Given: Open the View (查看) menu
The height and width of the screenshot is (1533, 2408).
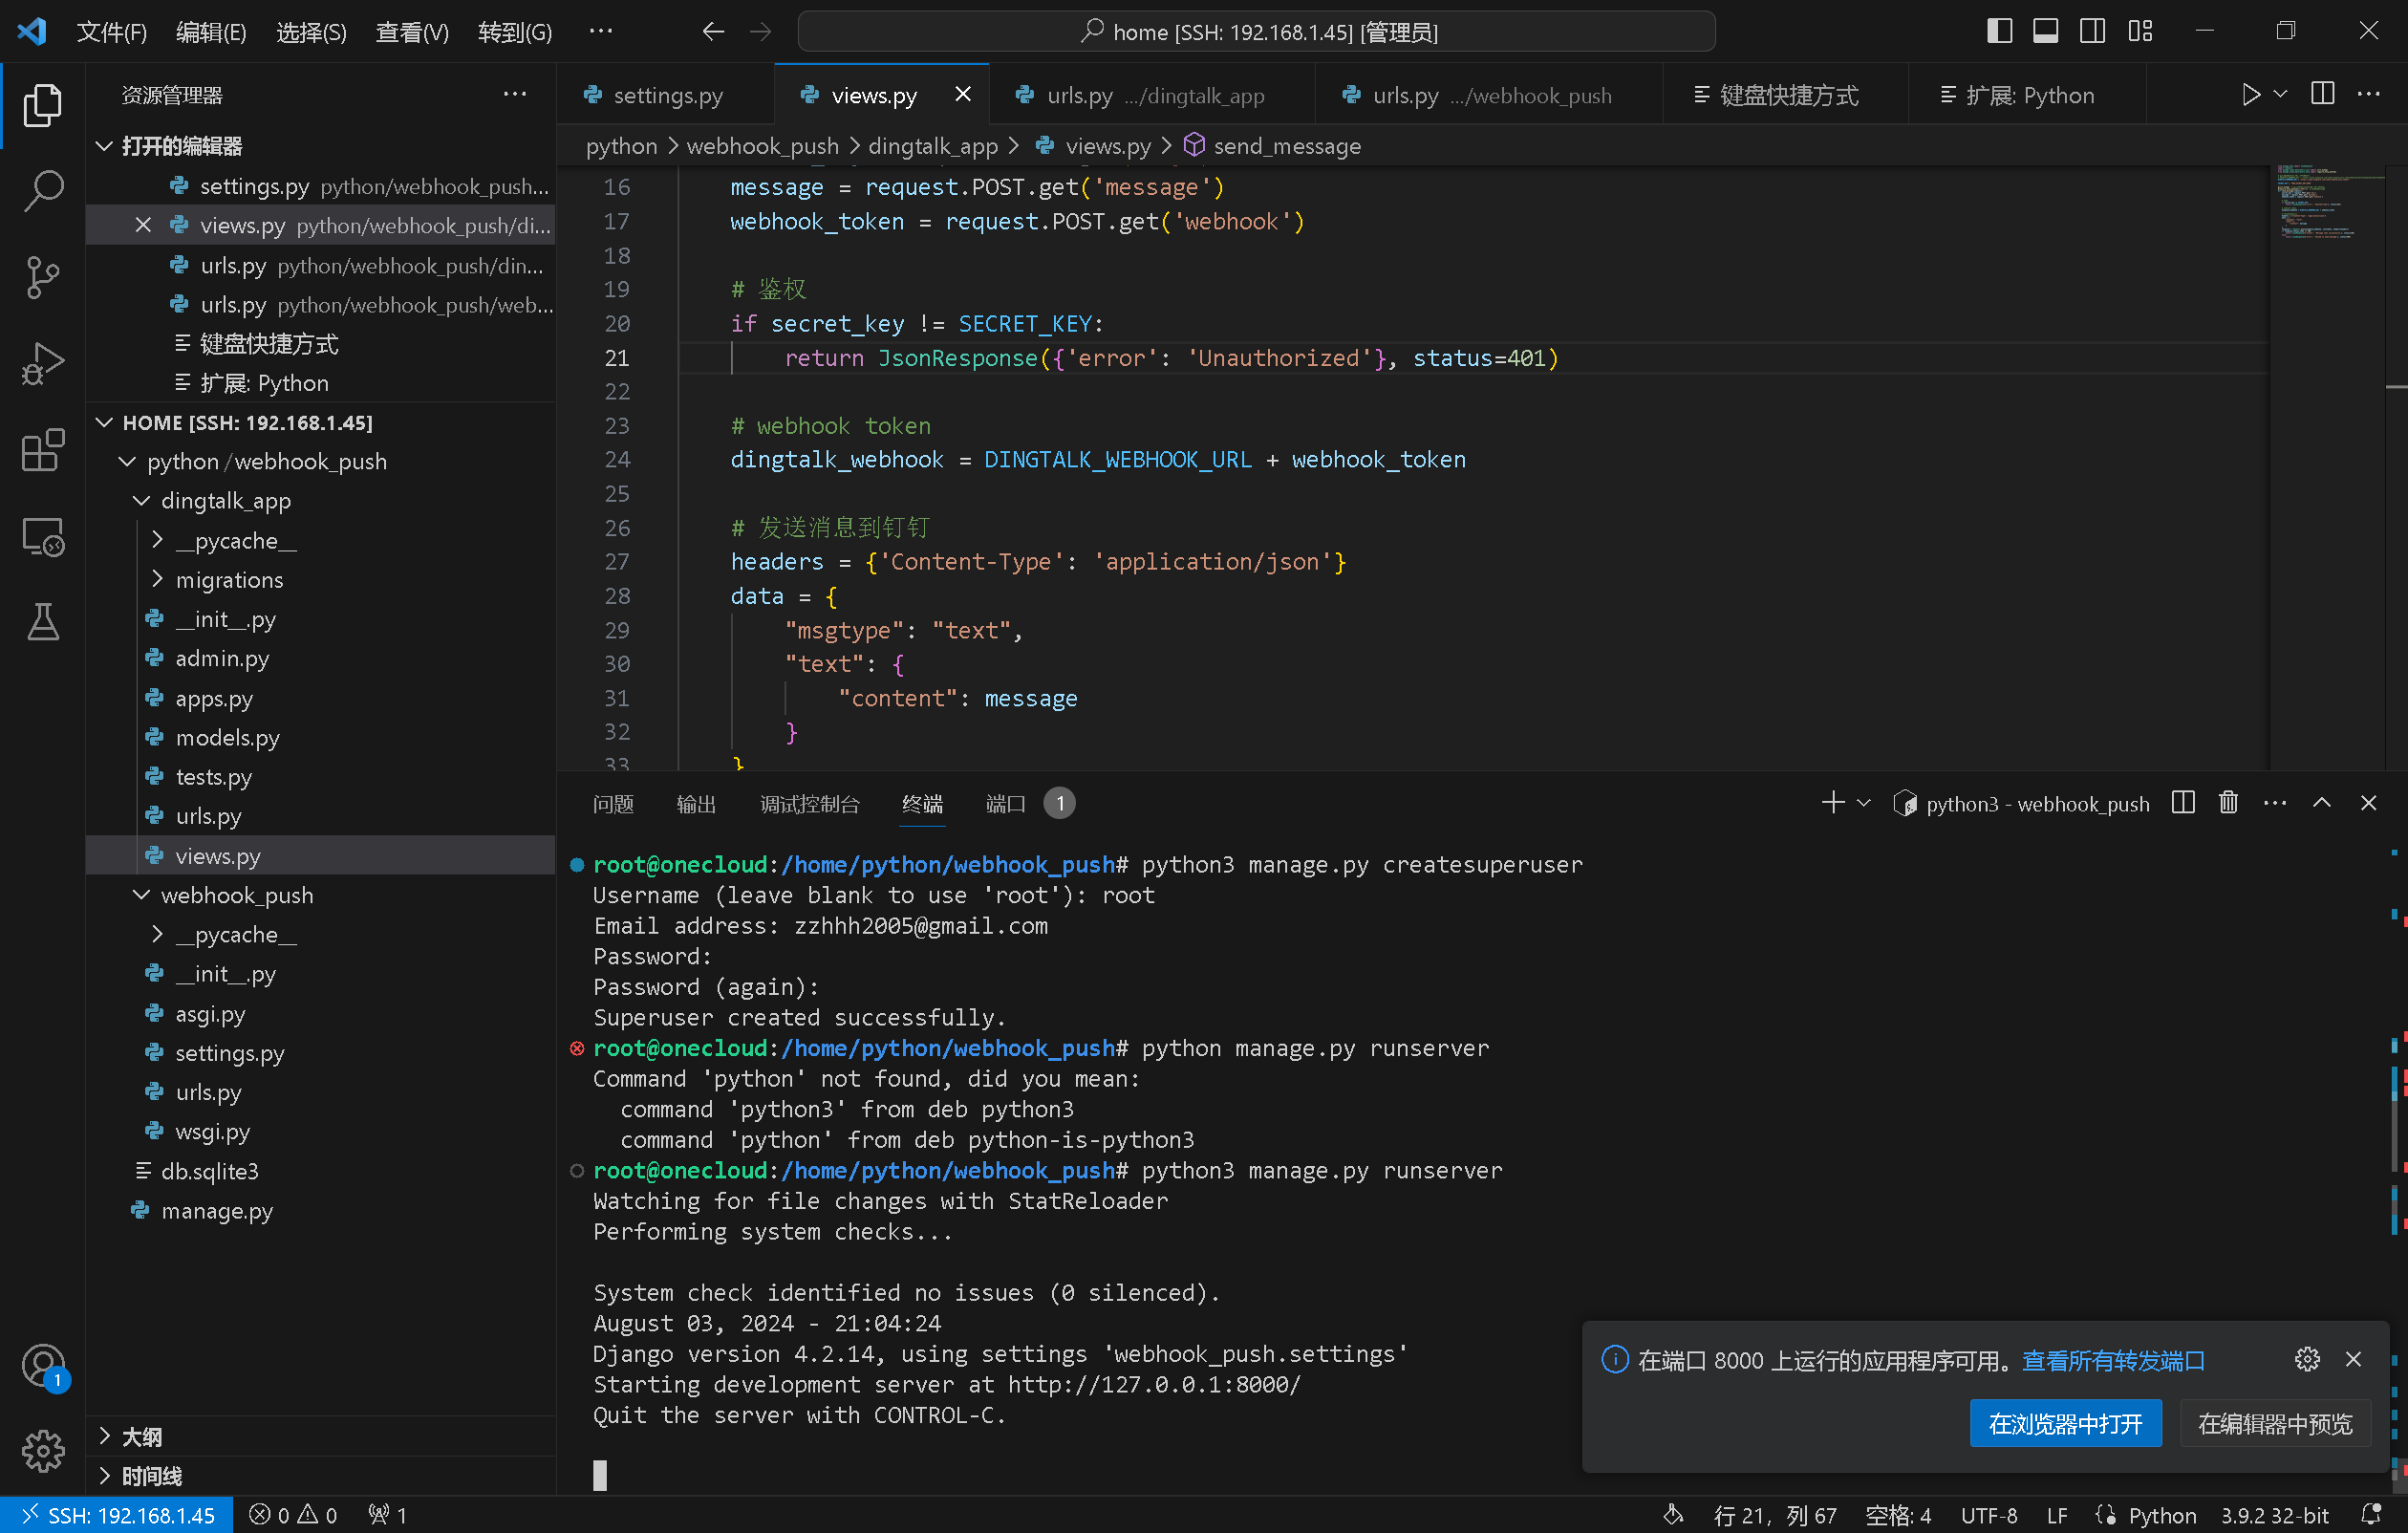Looking at the screenshot, I should pos(412,32).
